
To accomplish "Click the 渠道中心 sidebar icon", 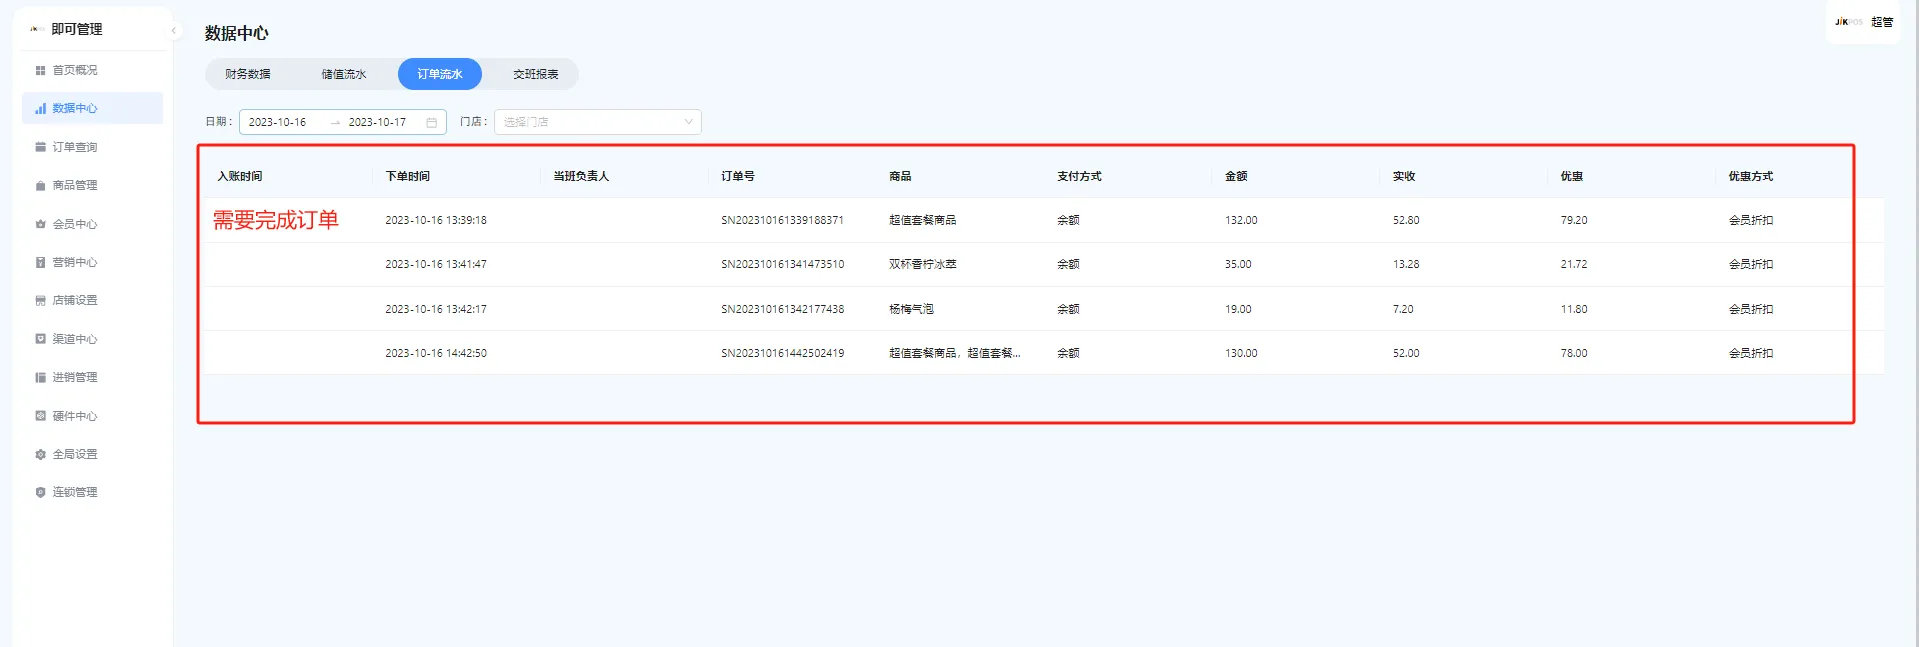I will pos(40,339).
